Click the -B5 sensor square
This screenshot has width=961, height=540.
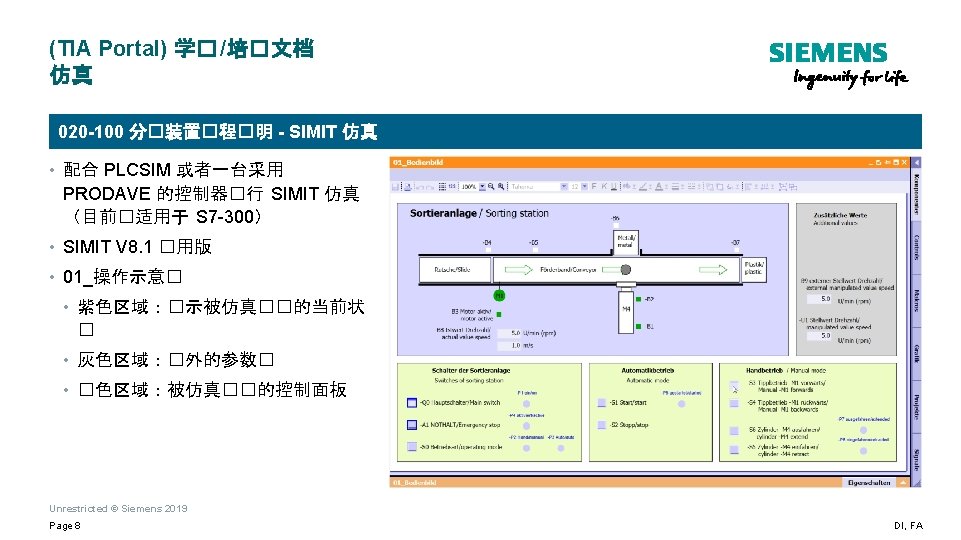(535, 250)
